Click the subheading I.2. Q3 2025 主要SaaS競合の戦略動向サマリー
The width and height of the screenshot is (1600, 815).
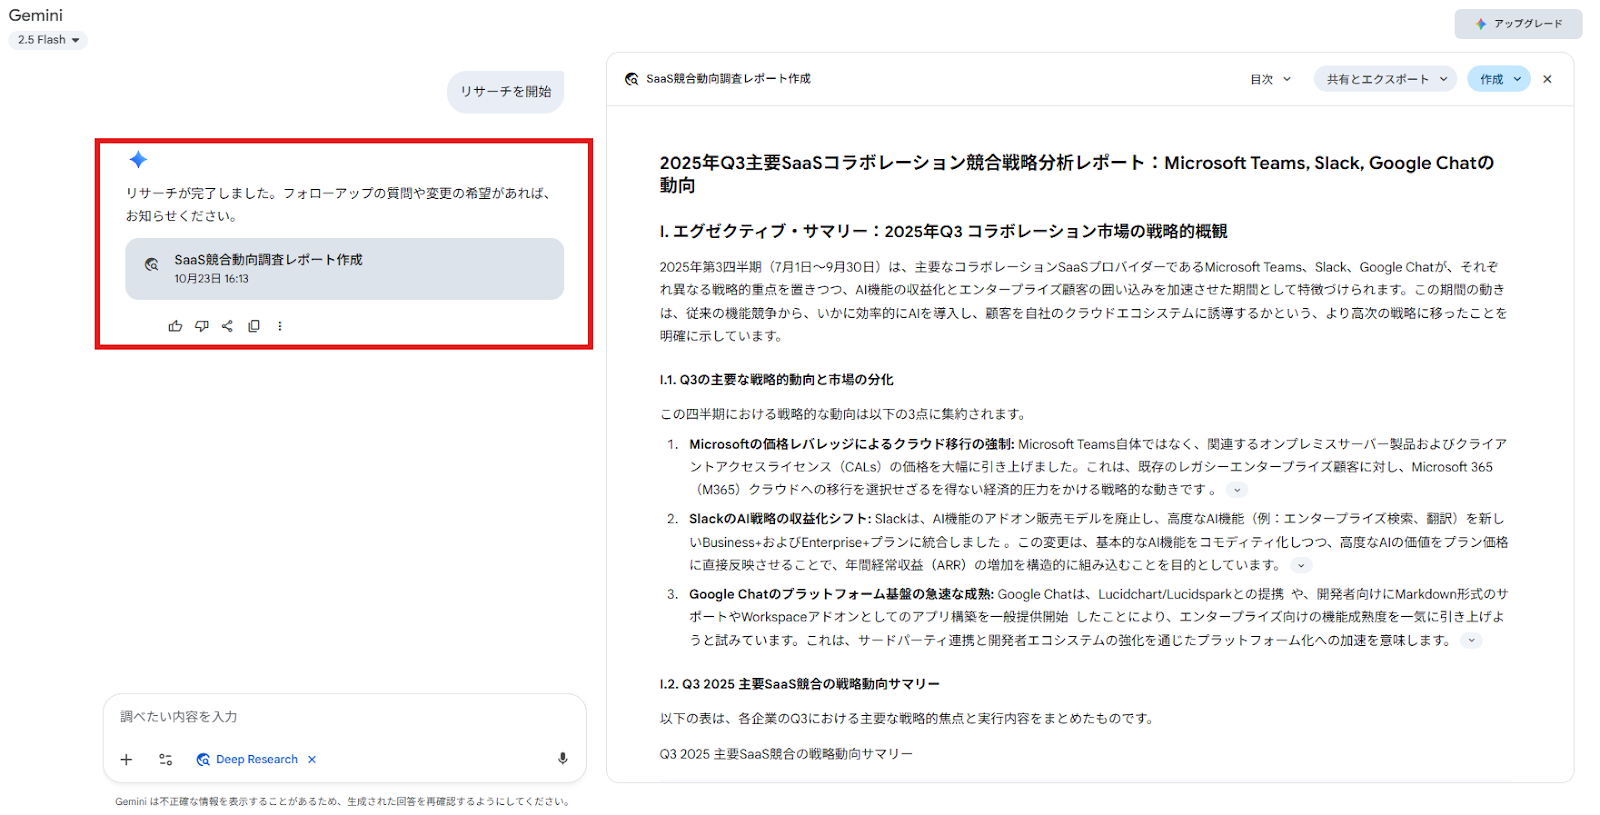pos(799,684)
